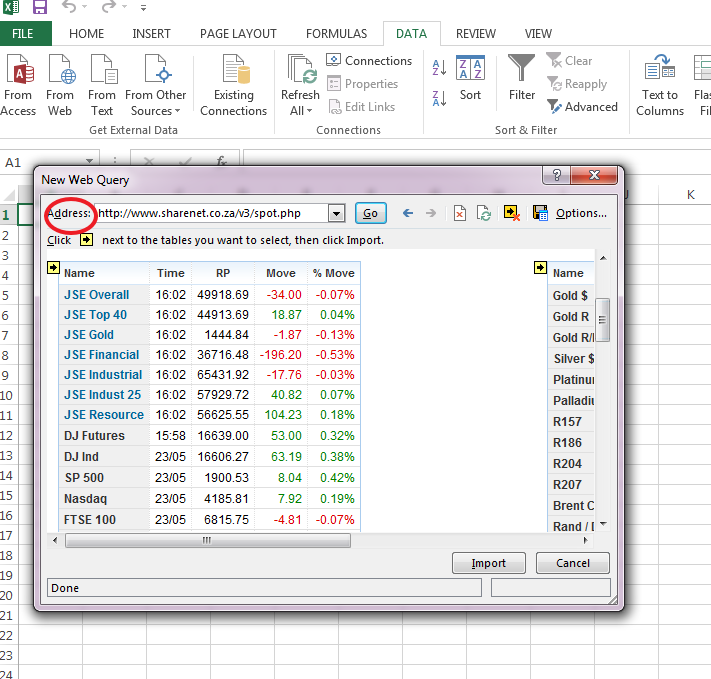Open the JSE Industrial link
Image resolution: width=711 pixels, height=679 pixels.
pyautogui.click(x=103, y=375)
